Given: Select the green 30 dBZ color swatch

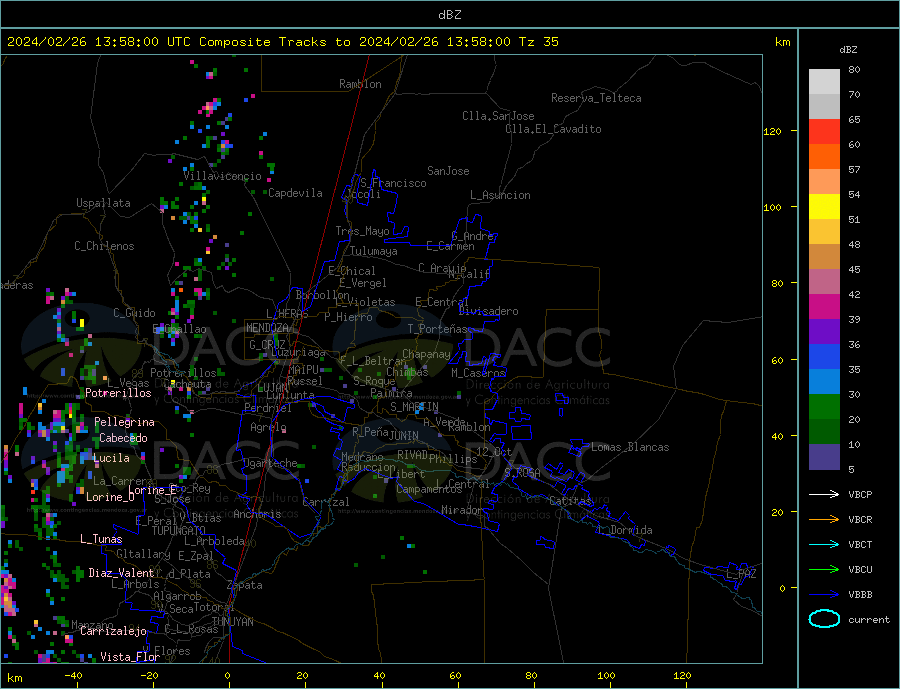Looking at the screenshot, I should (x=824, y=407).
